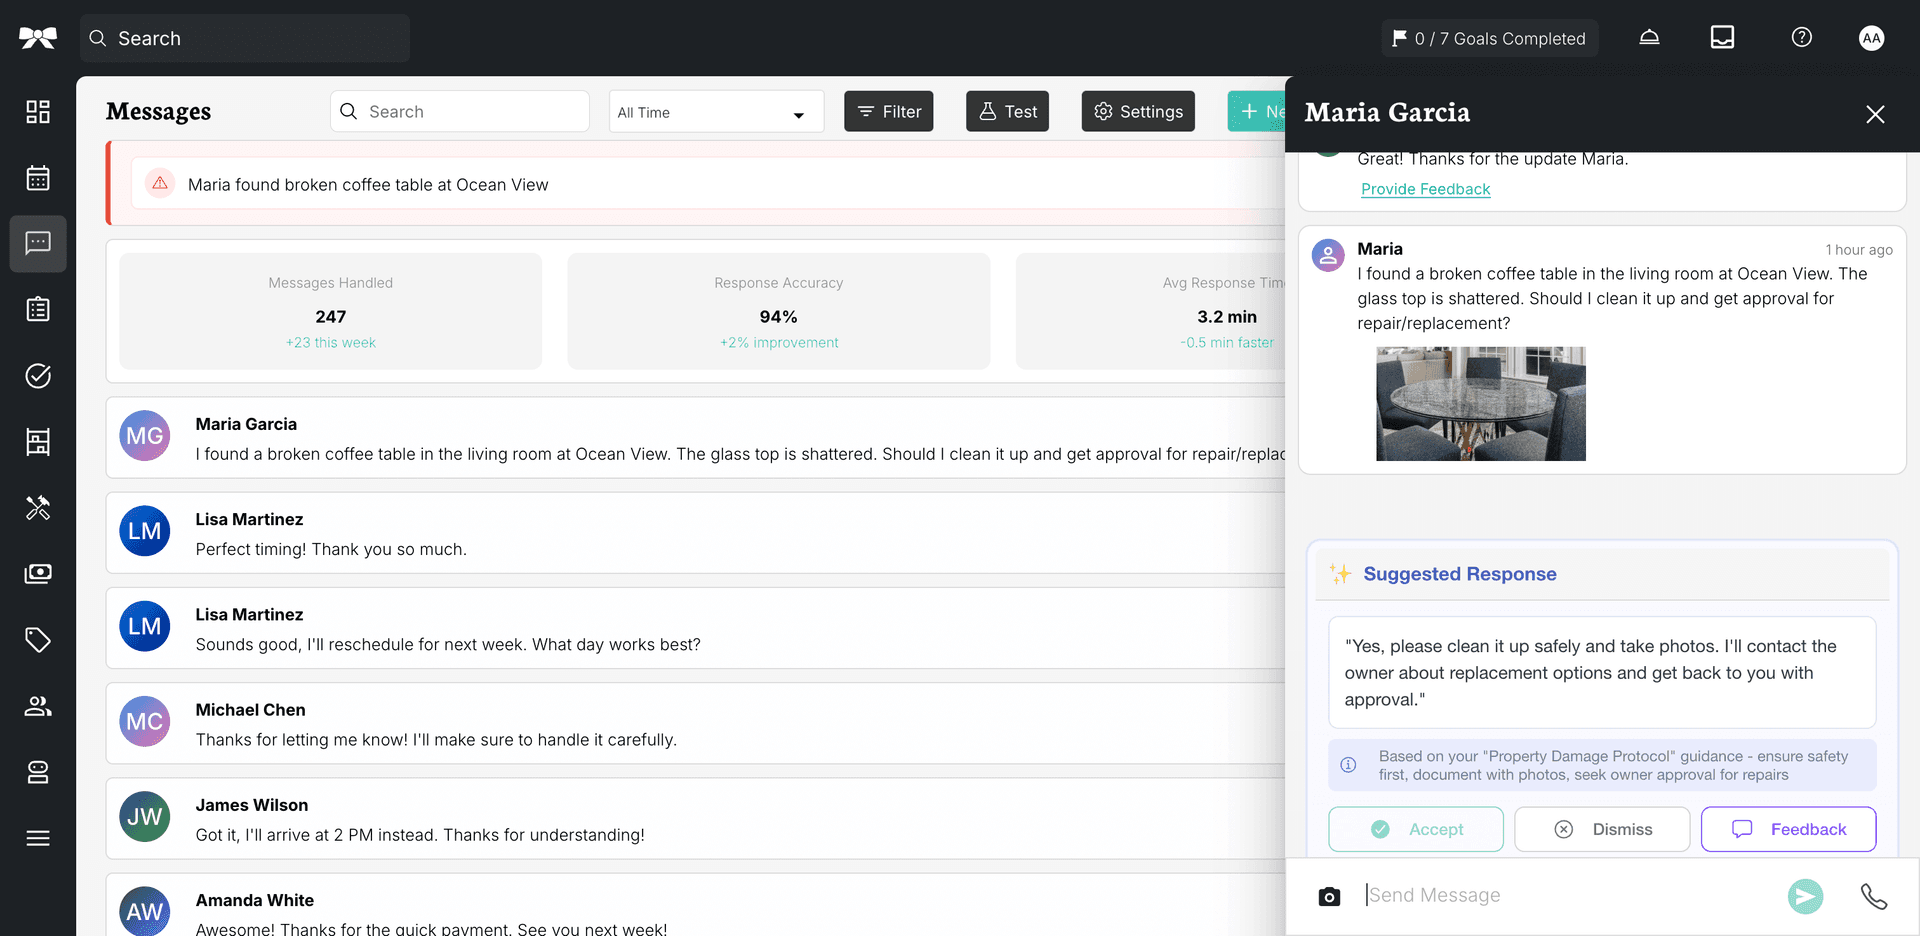Screen dimensions: 1920x936
Task: Open the Tags icon in the sidebar
Action: [x=37, y=639]
